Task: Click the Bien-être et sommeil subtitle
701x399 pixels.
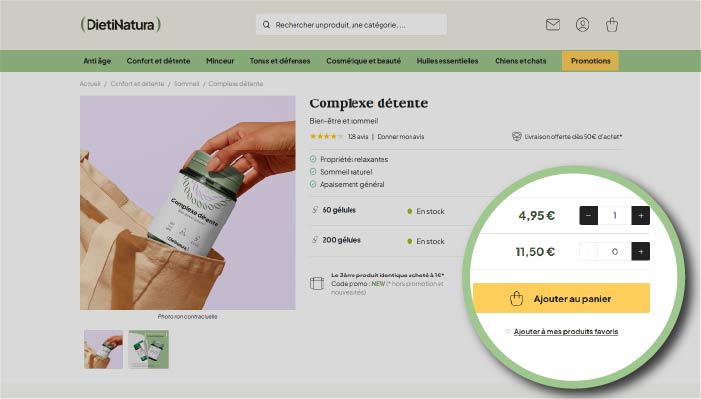Action: click(343, 121)
